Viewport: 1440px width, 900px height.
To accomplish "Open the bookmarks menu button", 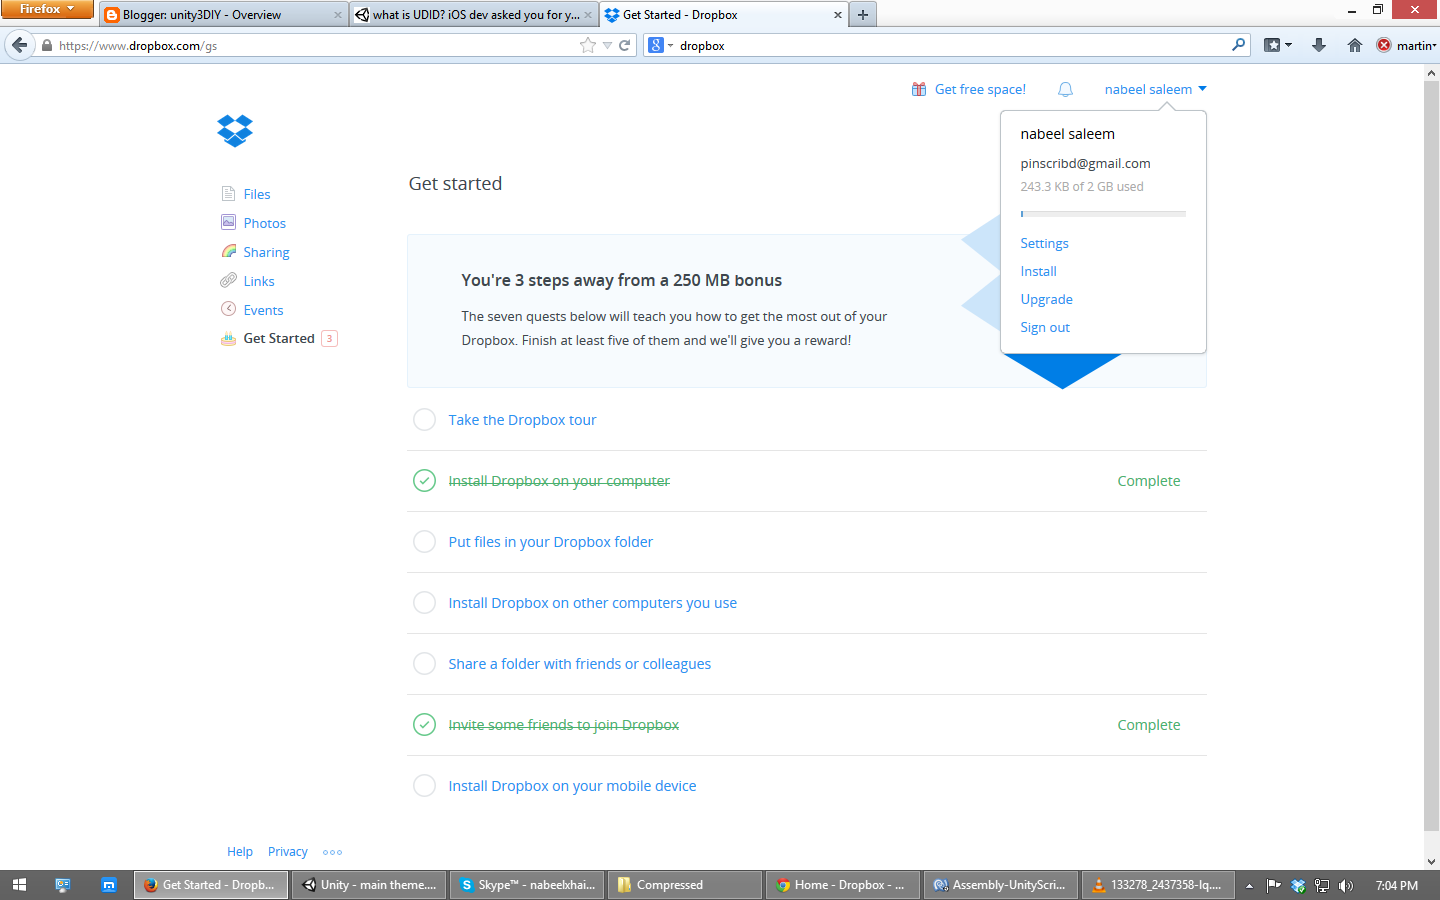I will [1278, 45].
